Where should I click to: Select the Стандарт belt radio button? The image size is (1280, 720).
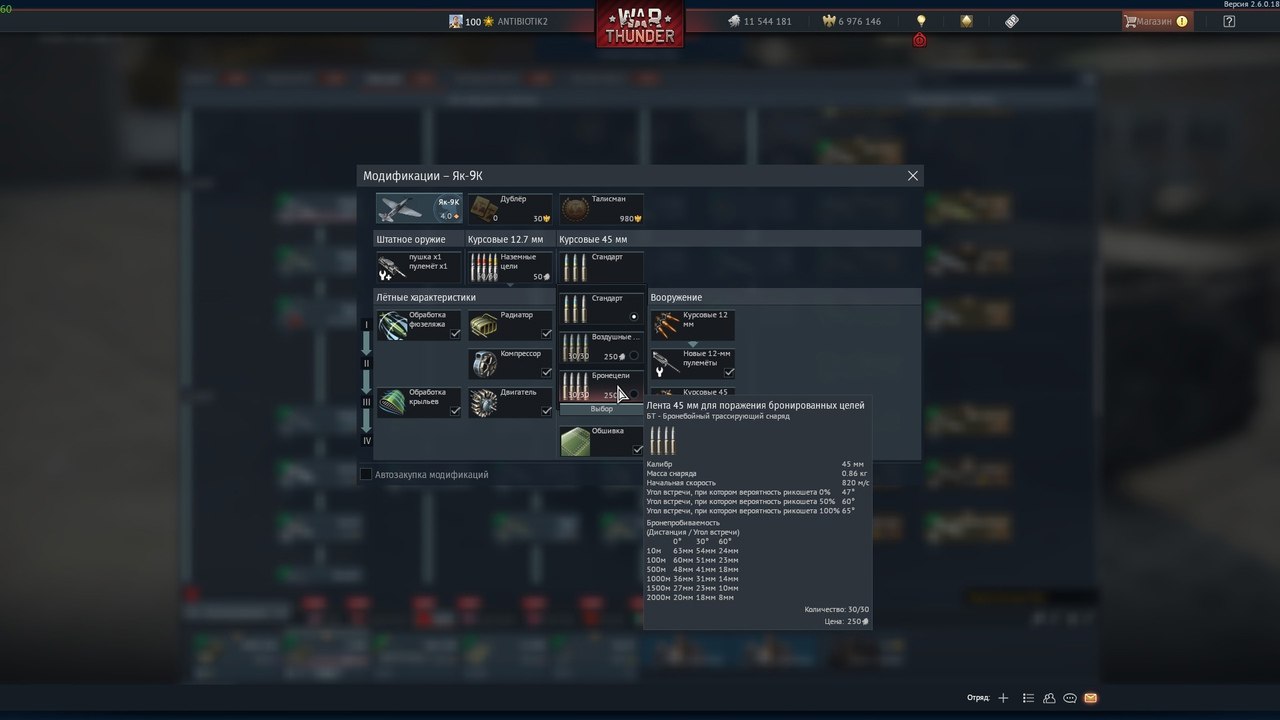tap(633, 316)
